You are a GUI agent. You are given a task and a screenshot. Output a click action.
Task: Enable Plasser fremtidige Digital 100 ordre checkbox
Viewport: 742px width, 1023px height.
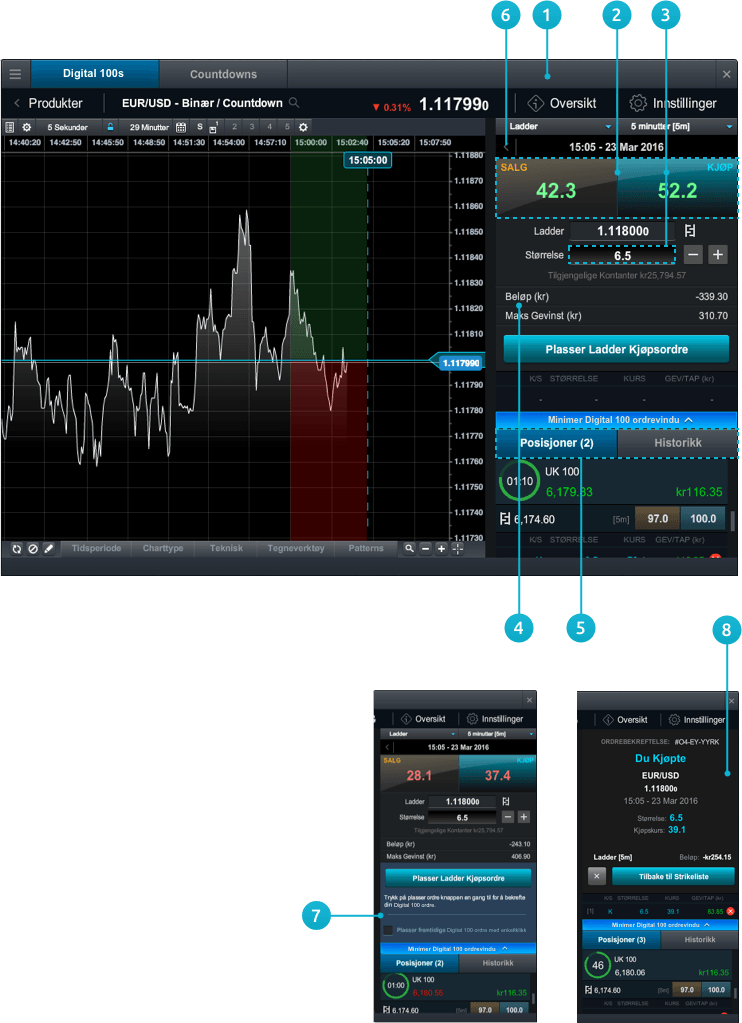388,930
